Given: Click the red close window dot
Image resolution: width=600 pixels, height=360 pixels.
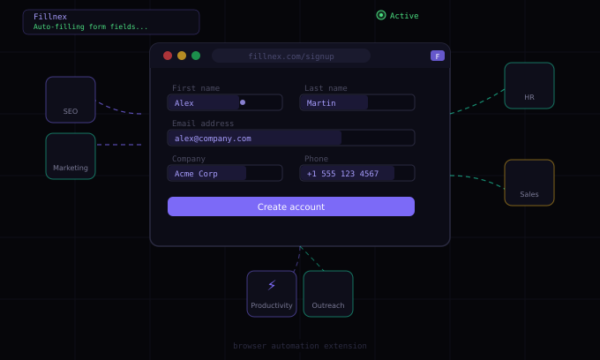Looking at the screenshot, I should (x=168, y=56).
